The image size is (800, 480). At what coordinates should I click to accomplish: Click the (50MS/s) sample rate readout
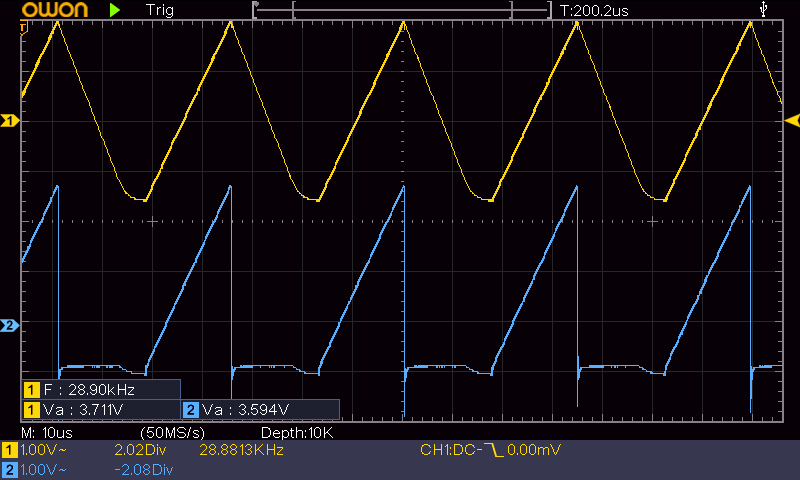pos(172,433)
